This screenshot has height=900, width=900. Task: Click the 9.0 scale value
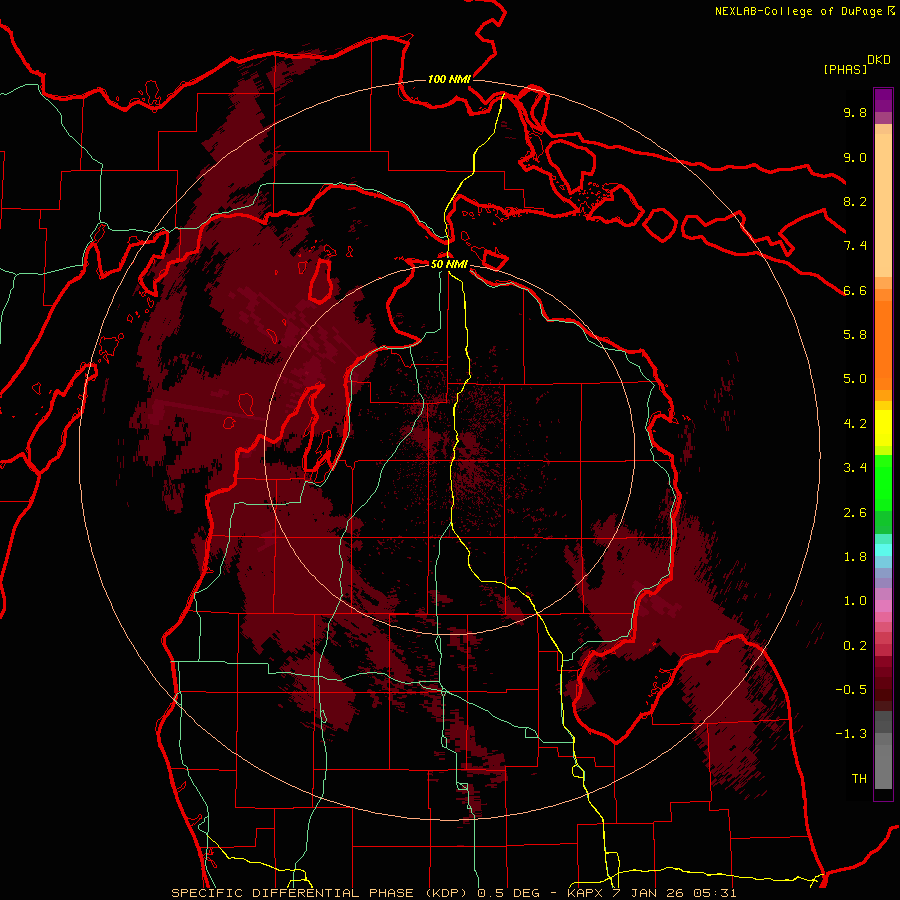pyautogui.click(x=855, y=157)
